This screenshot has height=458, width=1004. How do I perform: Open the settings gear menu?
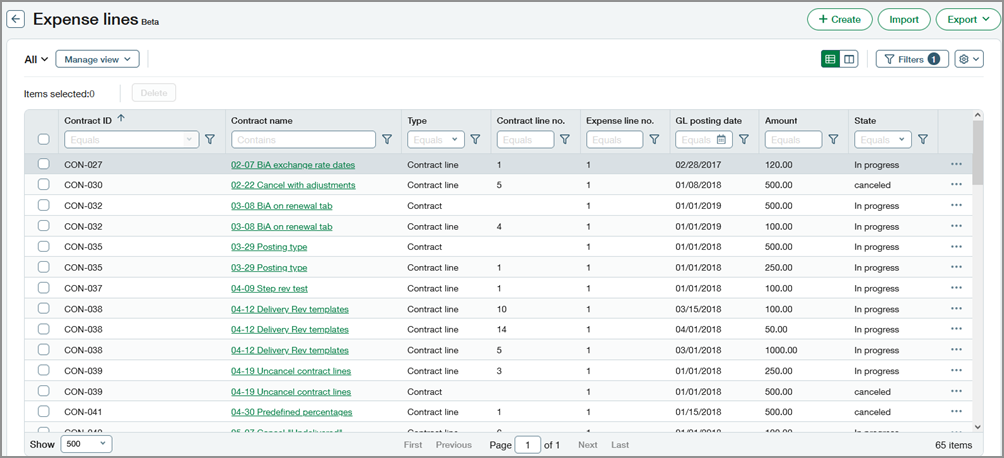point(968,60)
